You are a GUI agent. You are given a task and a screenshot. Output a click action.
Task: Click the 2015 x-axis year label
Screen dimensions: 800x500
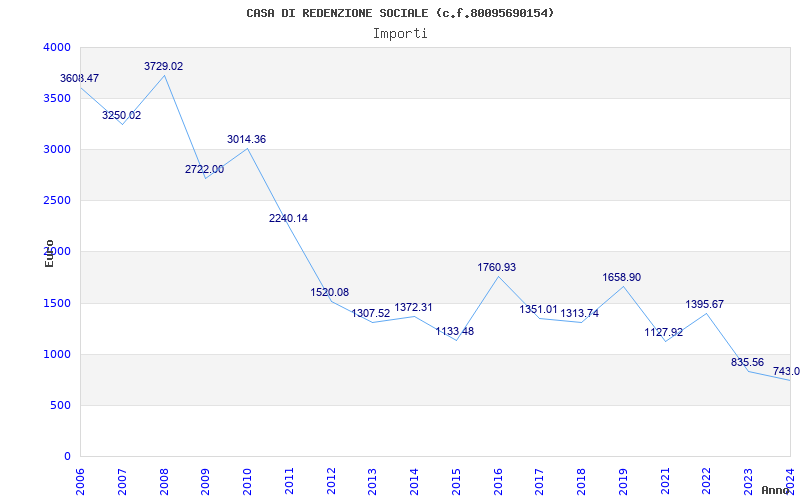click(x=457, y=481)
